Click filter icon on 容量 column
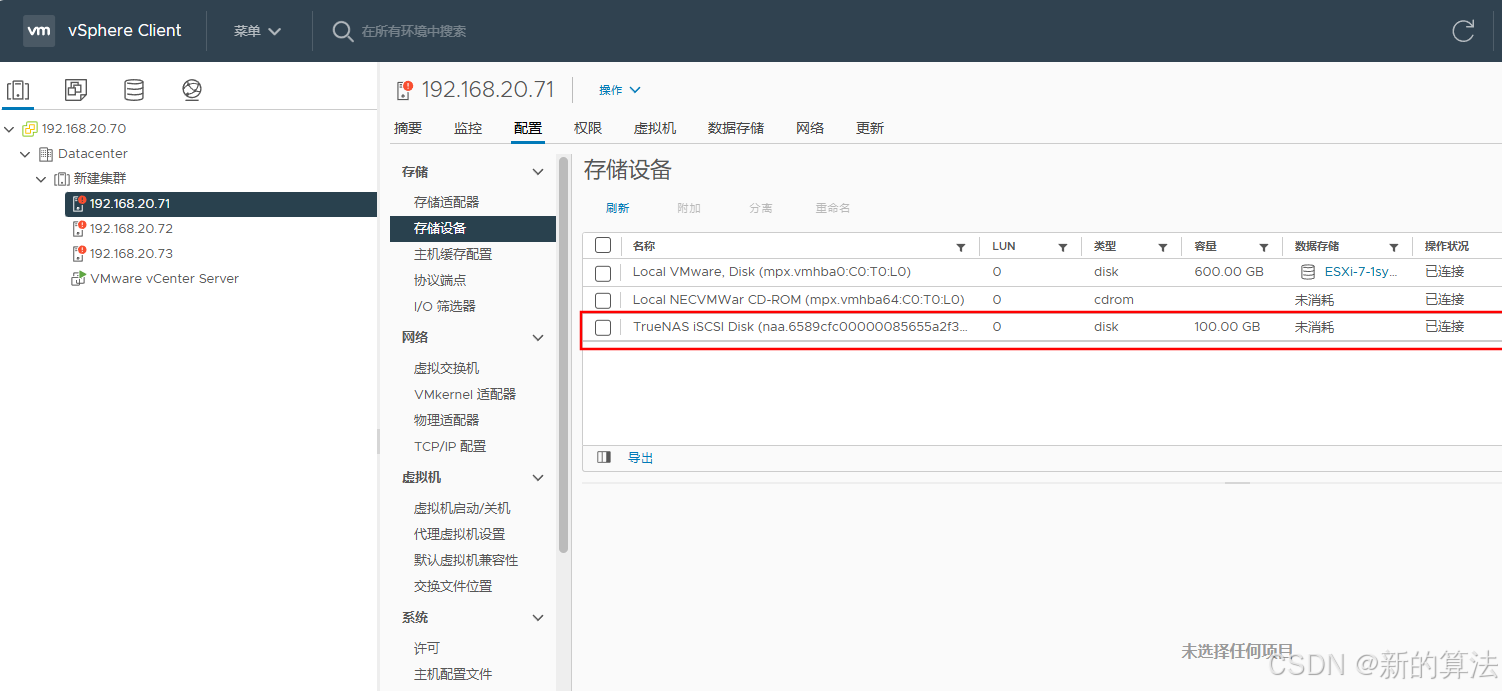 (x=1264, y=247)
